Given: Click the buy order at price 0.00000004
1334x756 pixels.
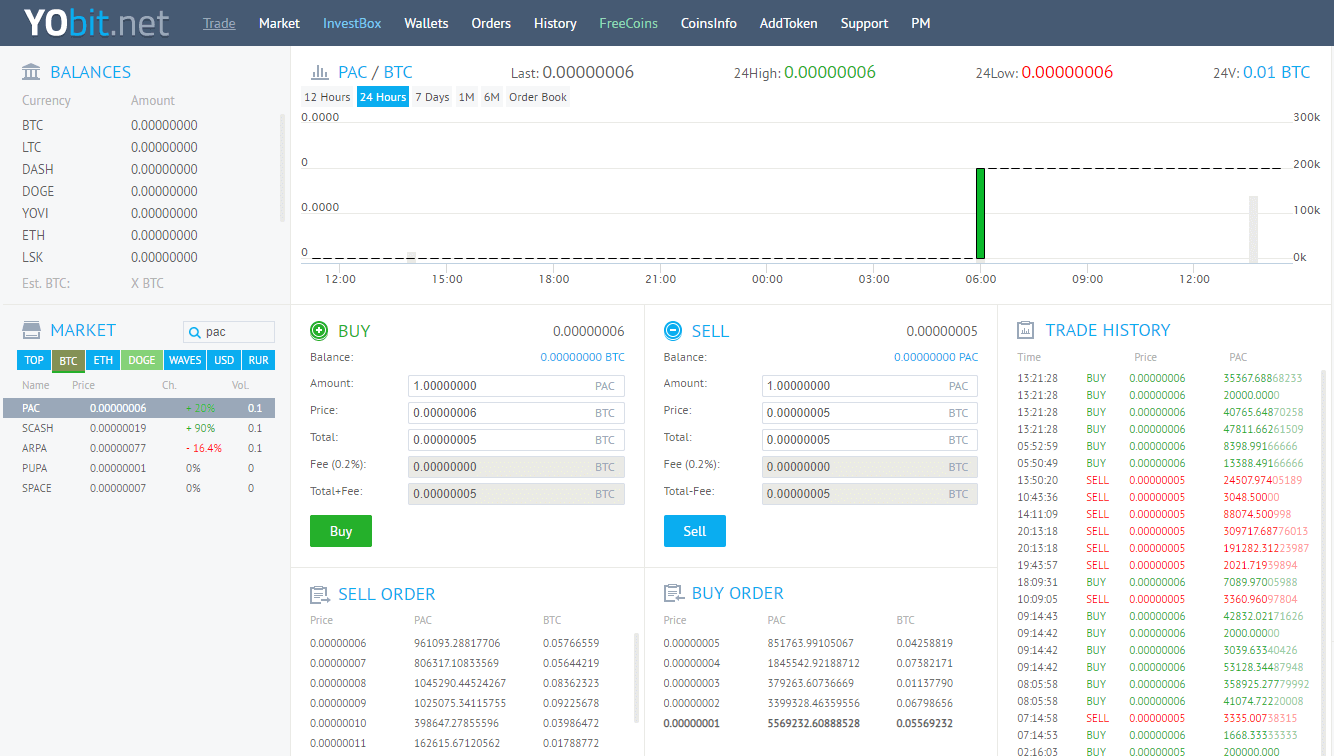Looking at the screenshot, I should [x=820, y=663].
